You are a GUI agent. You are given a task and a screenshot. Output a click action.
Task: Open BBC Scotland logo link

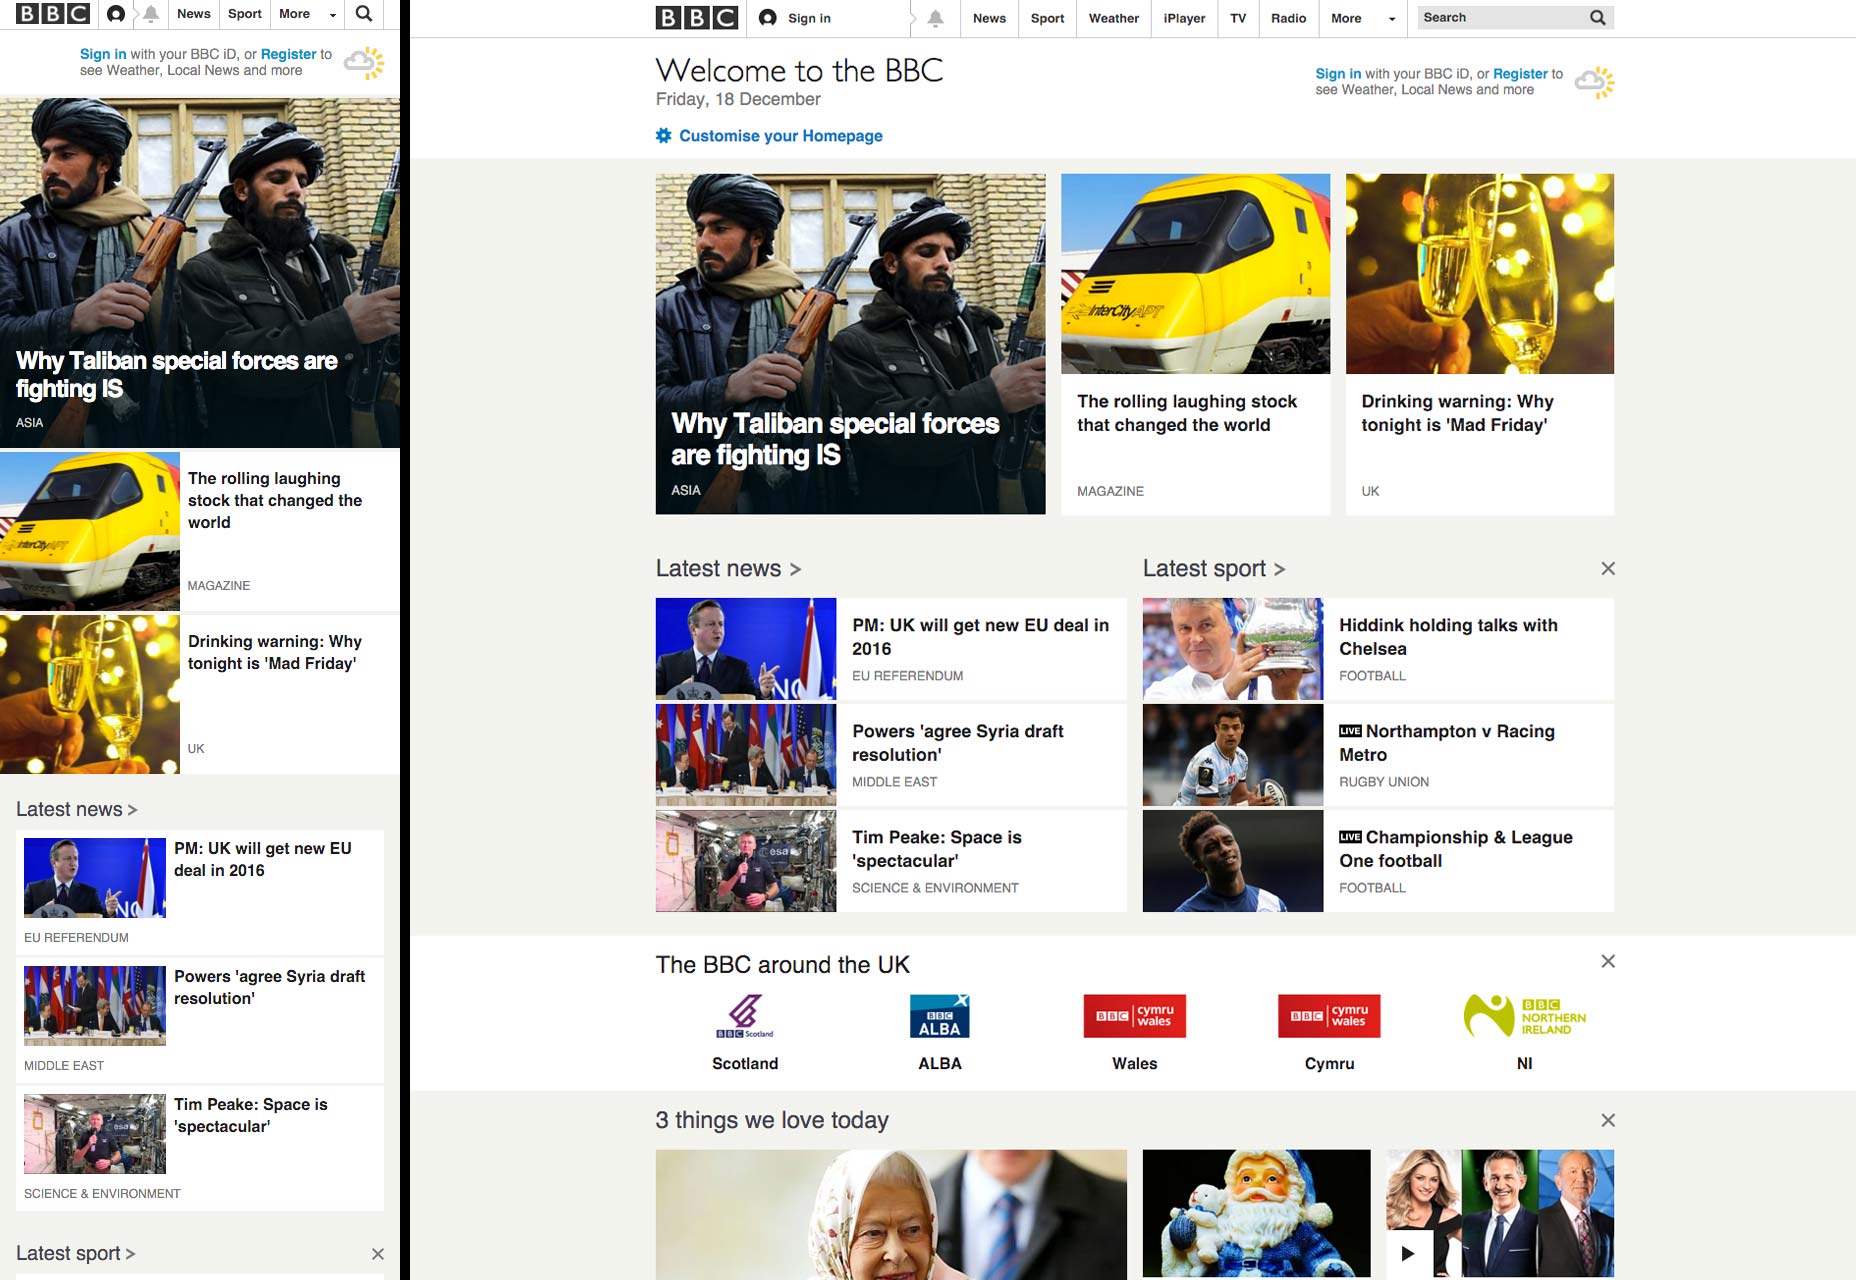(x=745, y=1016)
